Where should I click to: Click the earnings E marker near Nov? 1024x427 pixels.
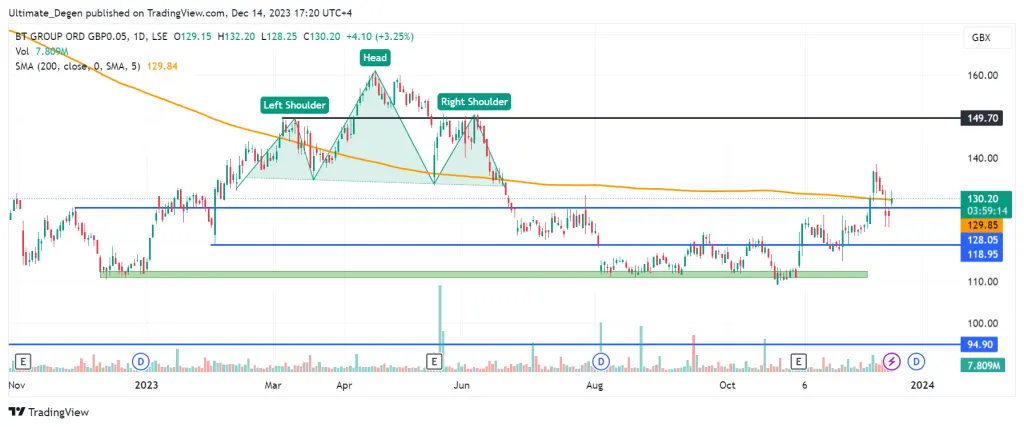(x=24, y=360)
